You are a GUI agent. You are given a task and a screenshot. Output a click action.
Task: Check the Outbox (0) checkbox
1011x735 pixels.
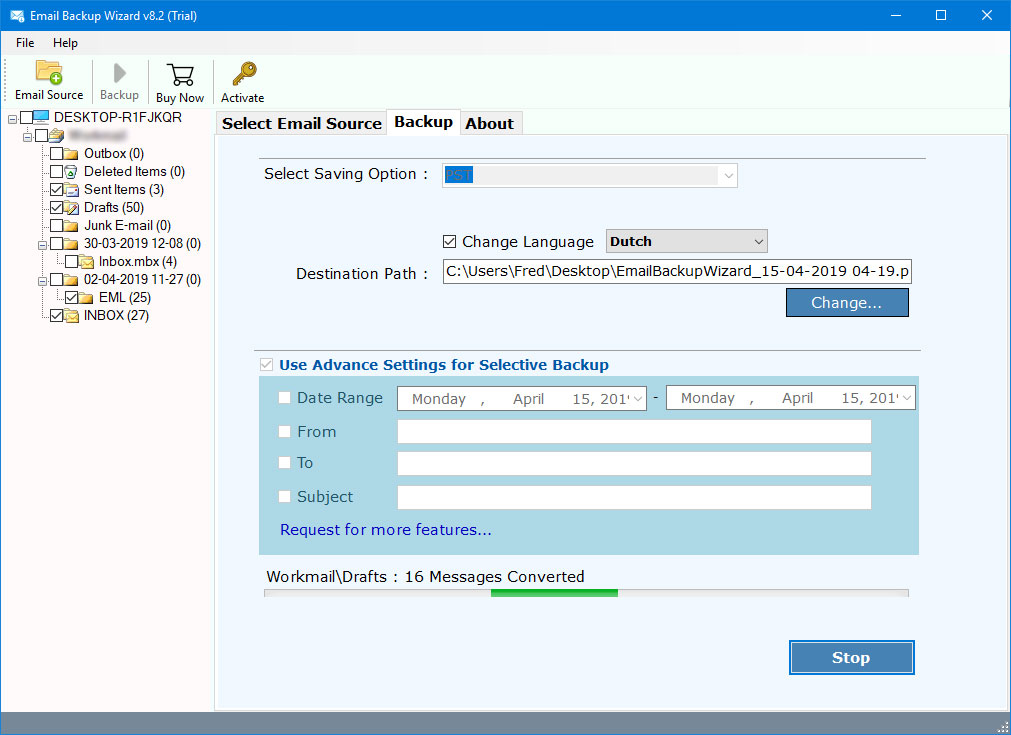[57, 153]
